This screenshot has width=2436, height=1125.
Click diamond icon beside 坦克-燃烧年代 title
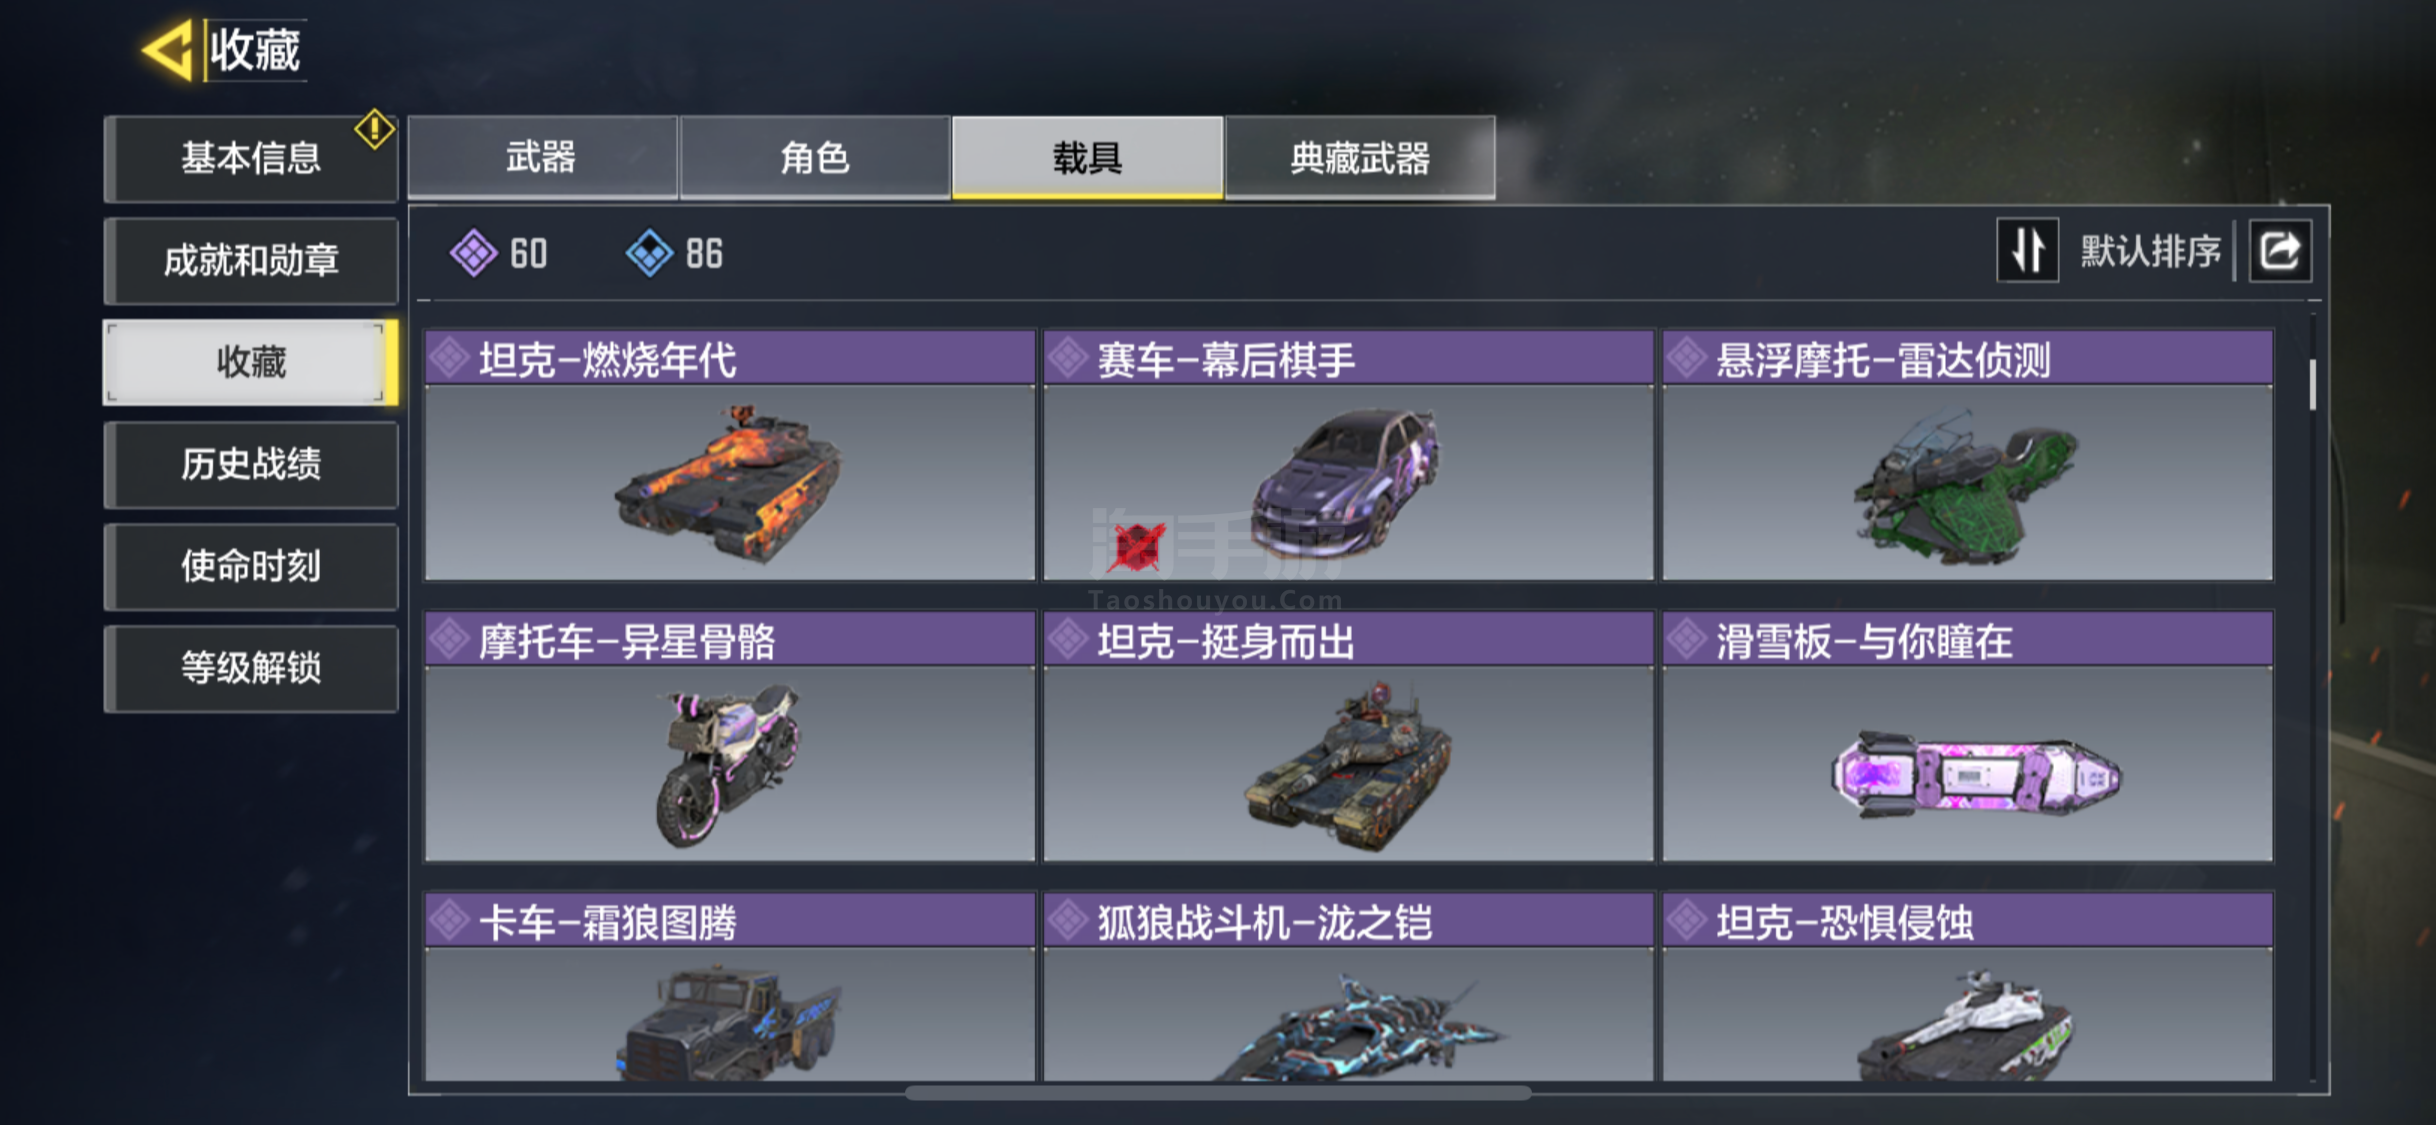450,357
